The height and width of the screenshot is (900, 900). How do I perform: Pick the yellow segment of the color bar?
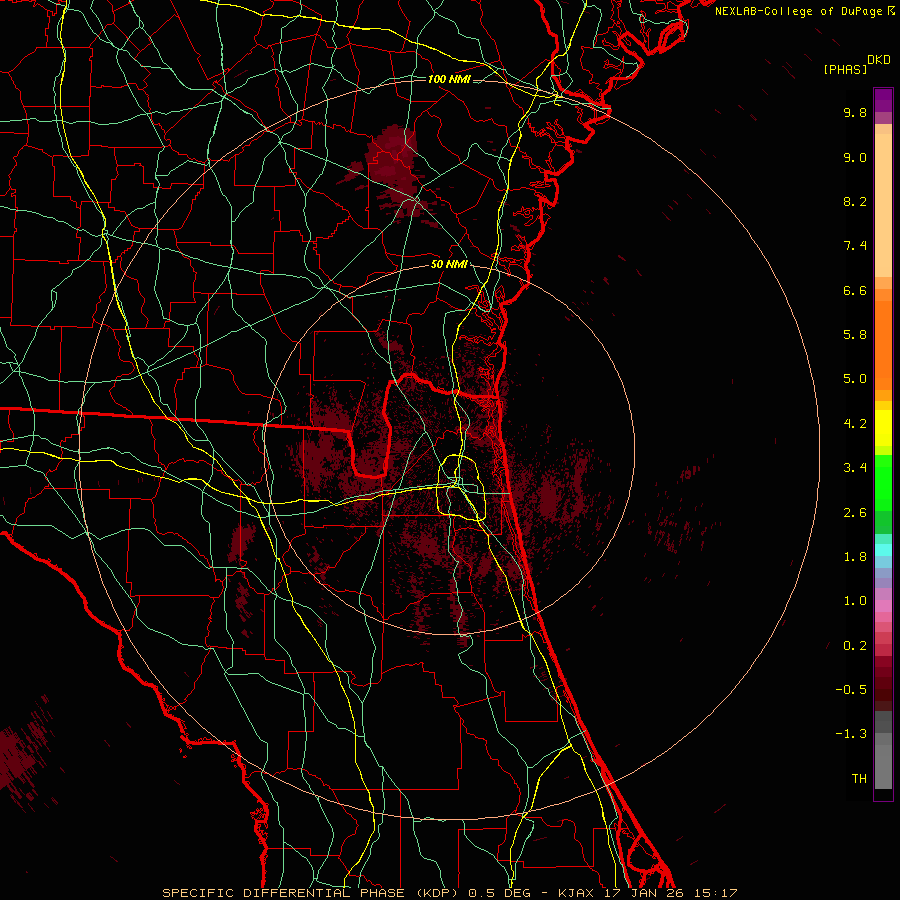pos(883,428)
